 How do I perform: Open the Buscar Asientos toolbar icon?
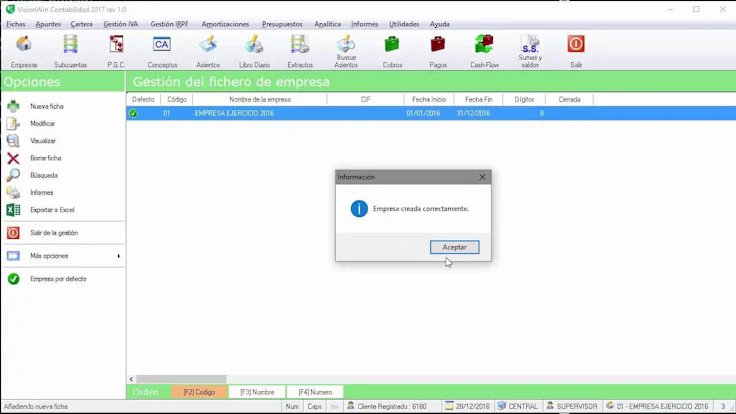pos(346,51)
